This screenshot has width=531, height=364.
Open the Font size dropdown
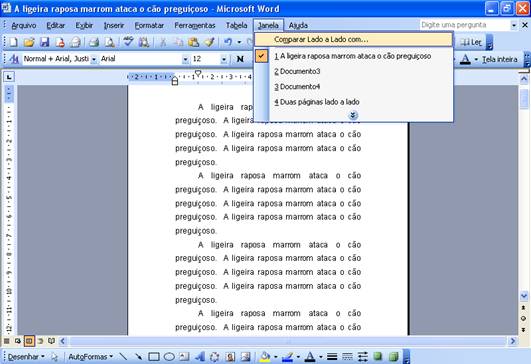click(224, 60)
